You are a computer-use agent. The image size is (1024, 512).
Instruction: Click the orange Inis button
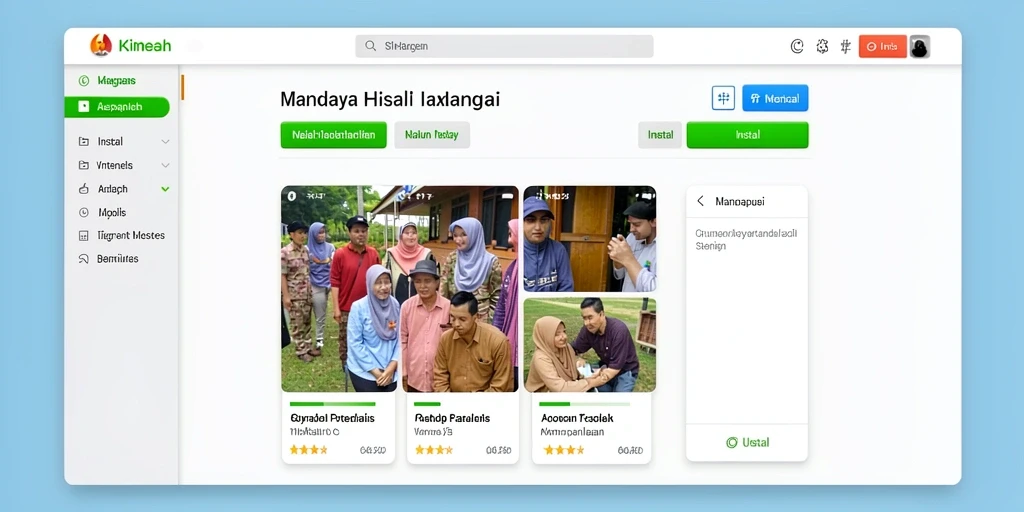[x=882, y=46]
